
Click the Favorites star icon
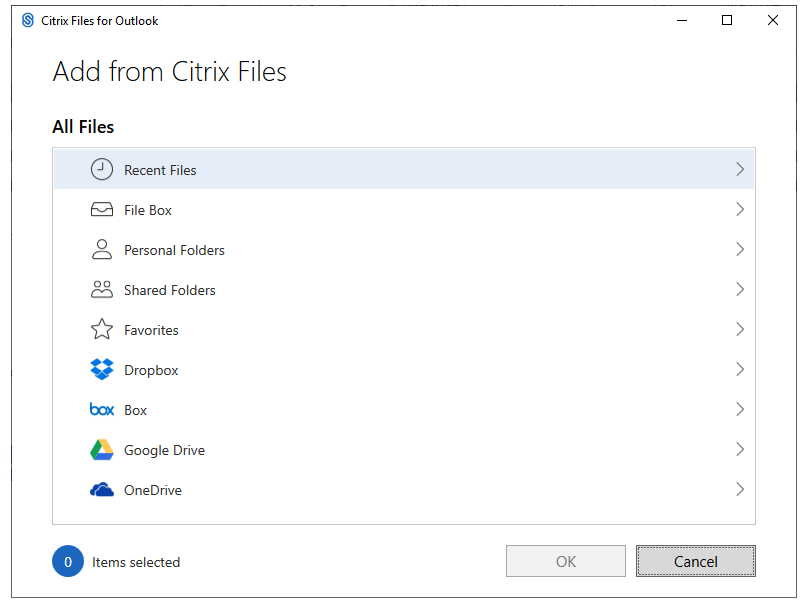[102, 330]
